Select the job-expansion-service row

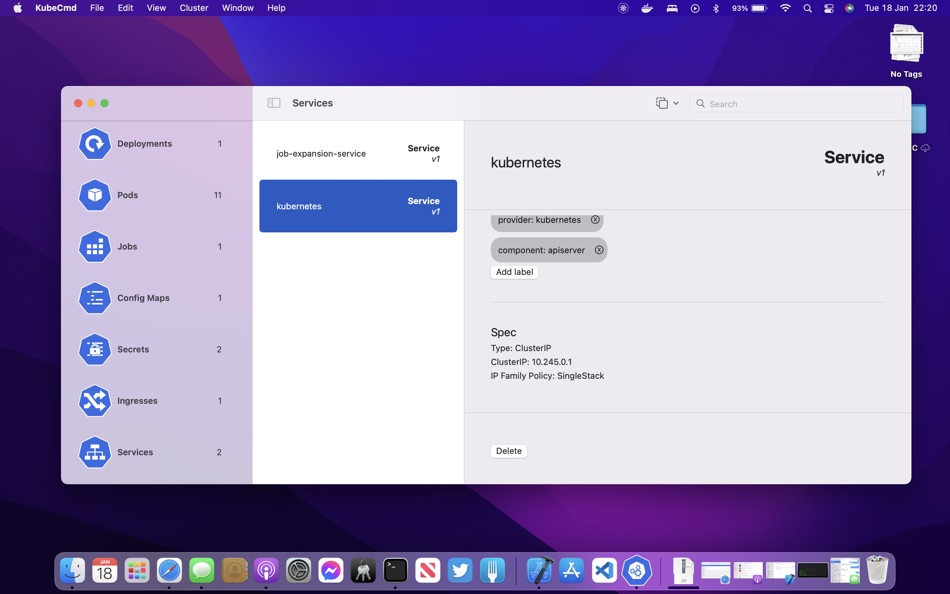tap(358, 153)
